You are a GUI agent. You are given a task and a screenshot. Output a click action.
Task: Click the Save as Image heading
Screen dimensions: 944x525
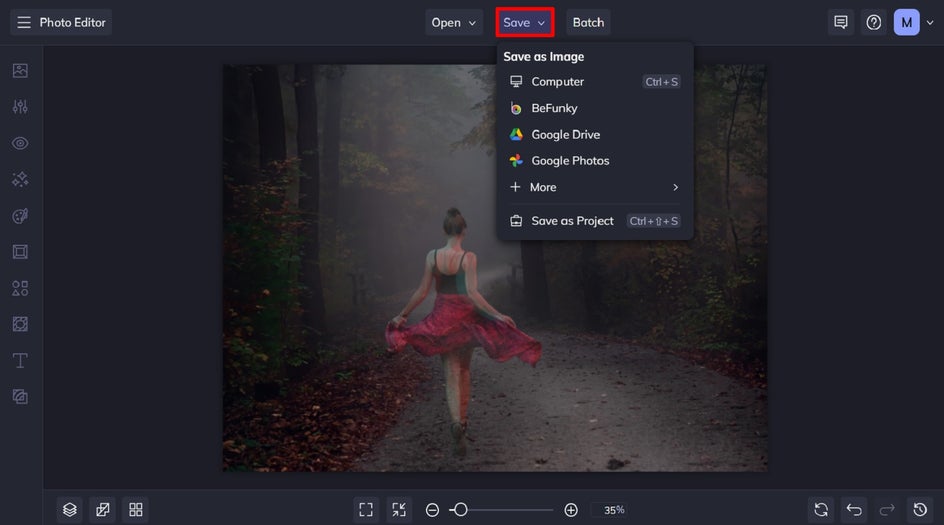[x=544, y=57]
